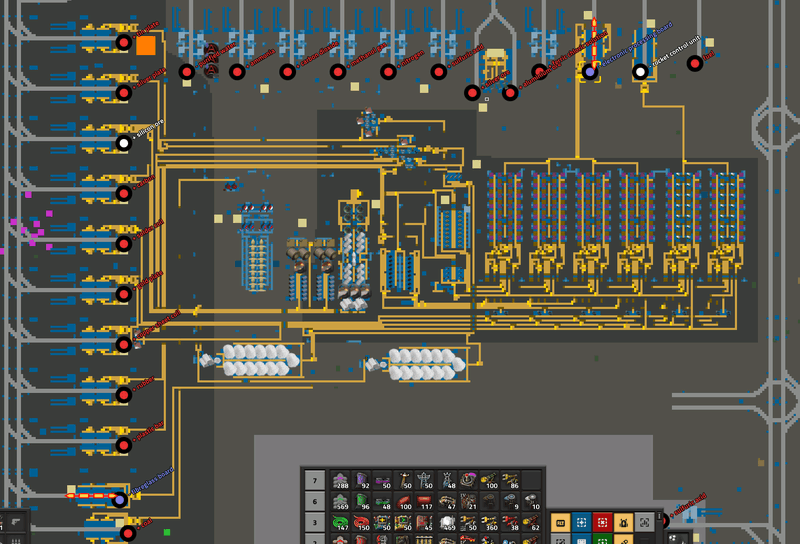Pick the purple belt stack of 288

tap(340, 480)
